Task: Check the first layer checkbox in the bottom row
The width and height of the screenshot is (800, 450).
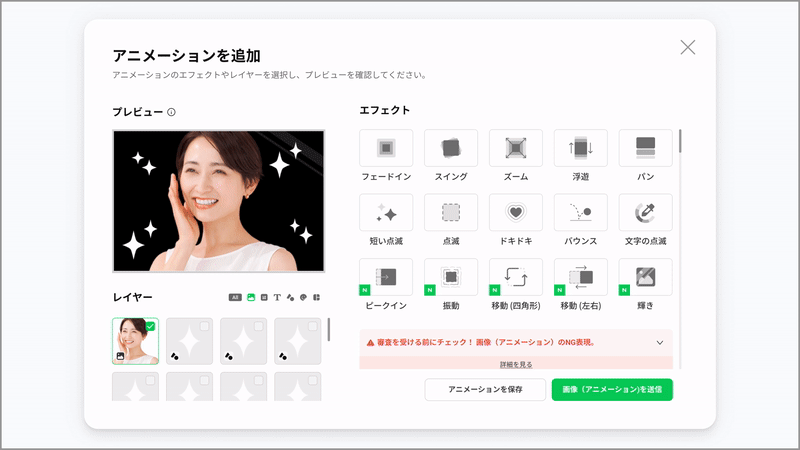Action: [151, 380]
